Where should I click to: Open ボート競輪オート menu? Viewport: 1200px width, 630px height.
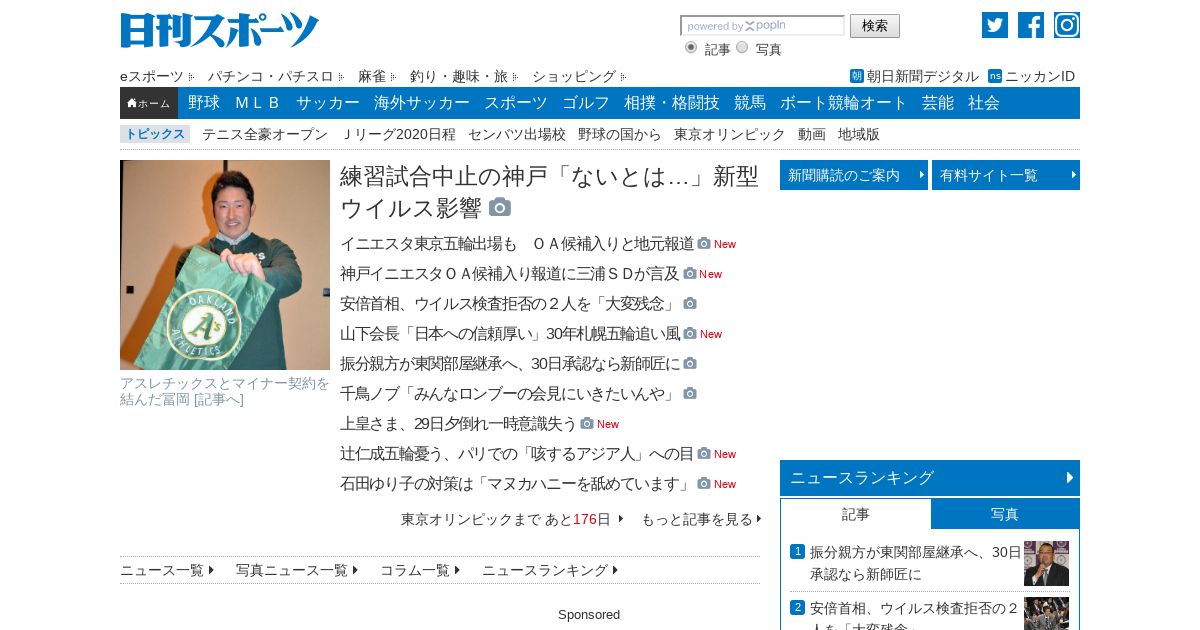tap(843, 103)
